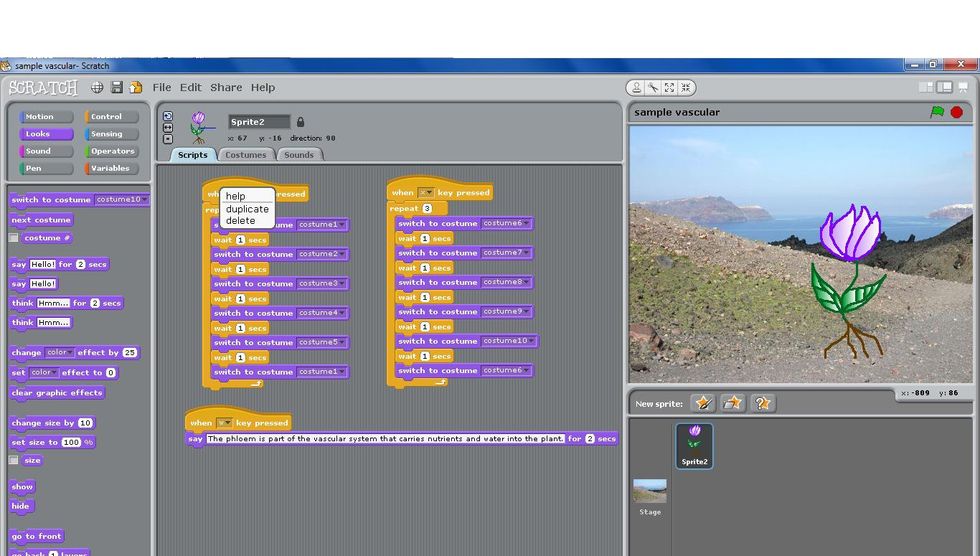
Task: Open the color effect dropdown in change block
Action: point(71,352)
